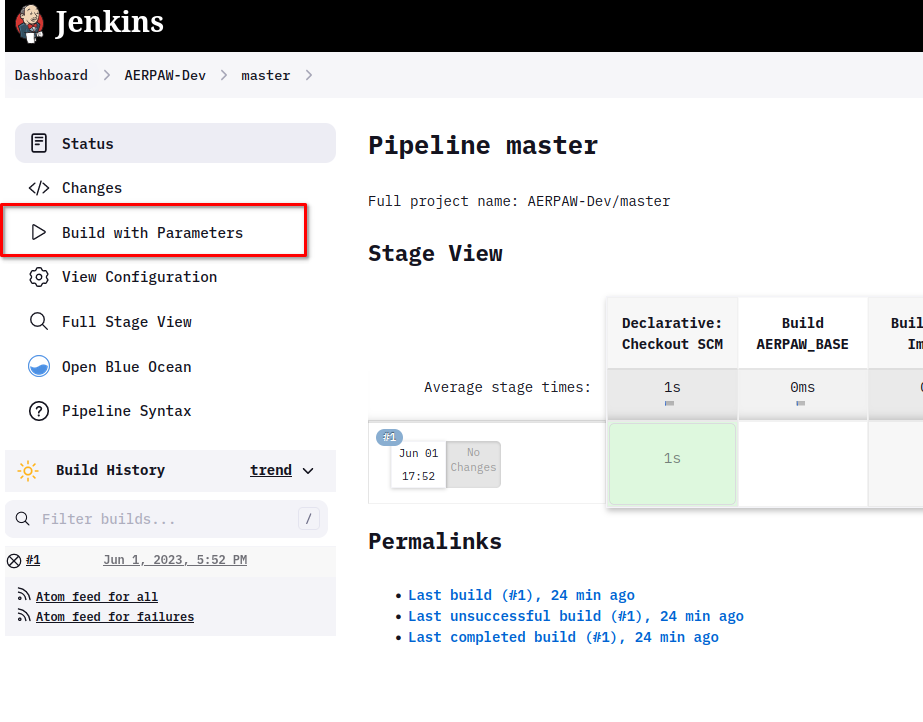
Task: Click progress bar under 0ms average time
Action: (801, 403)
